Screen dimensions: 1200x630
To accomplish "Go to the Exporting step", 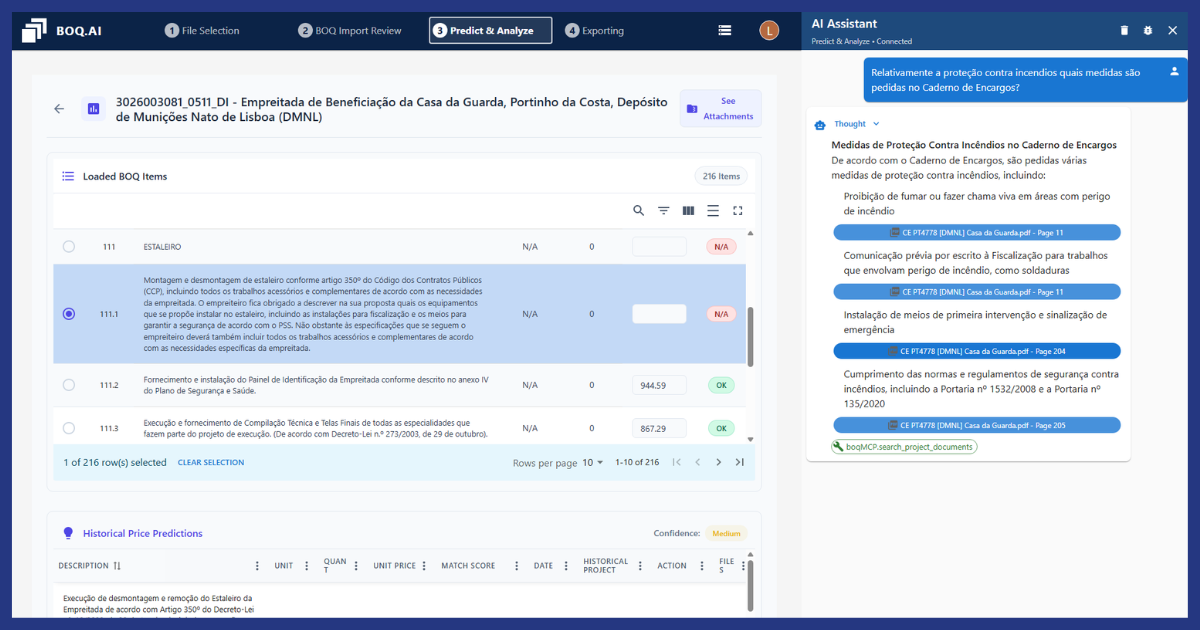I will 594,31.
